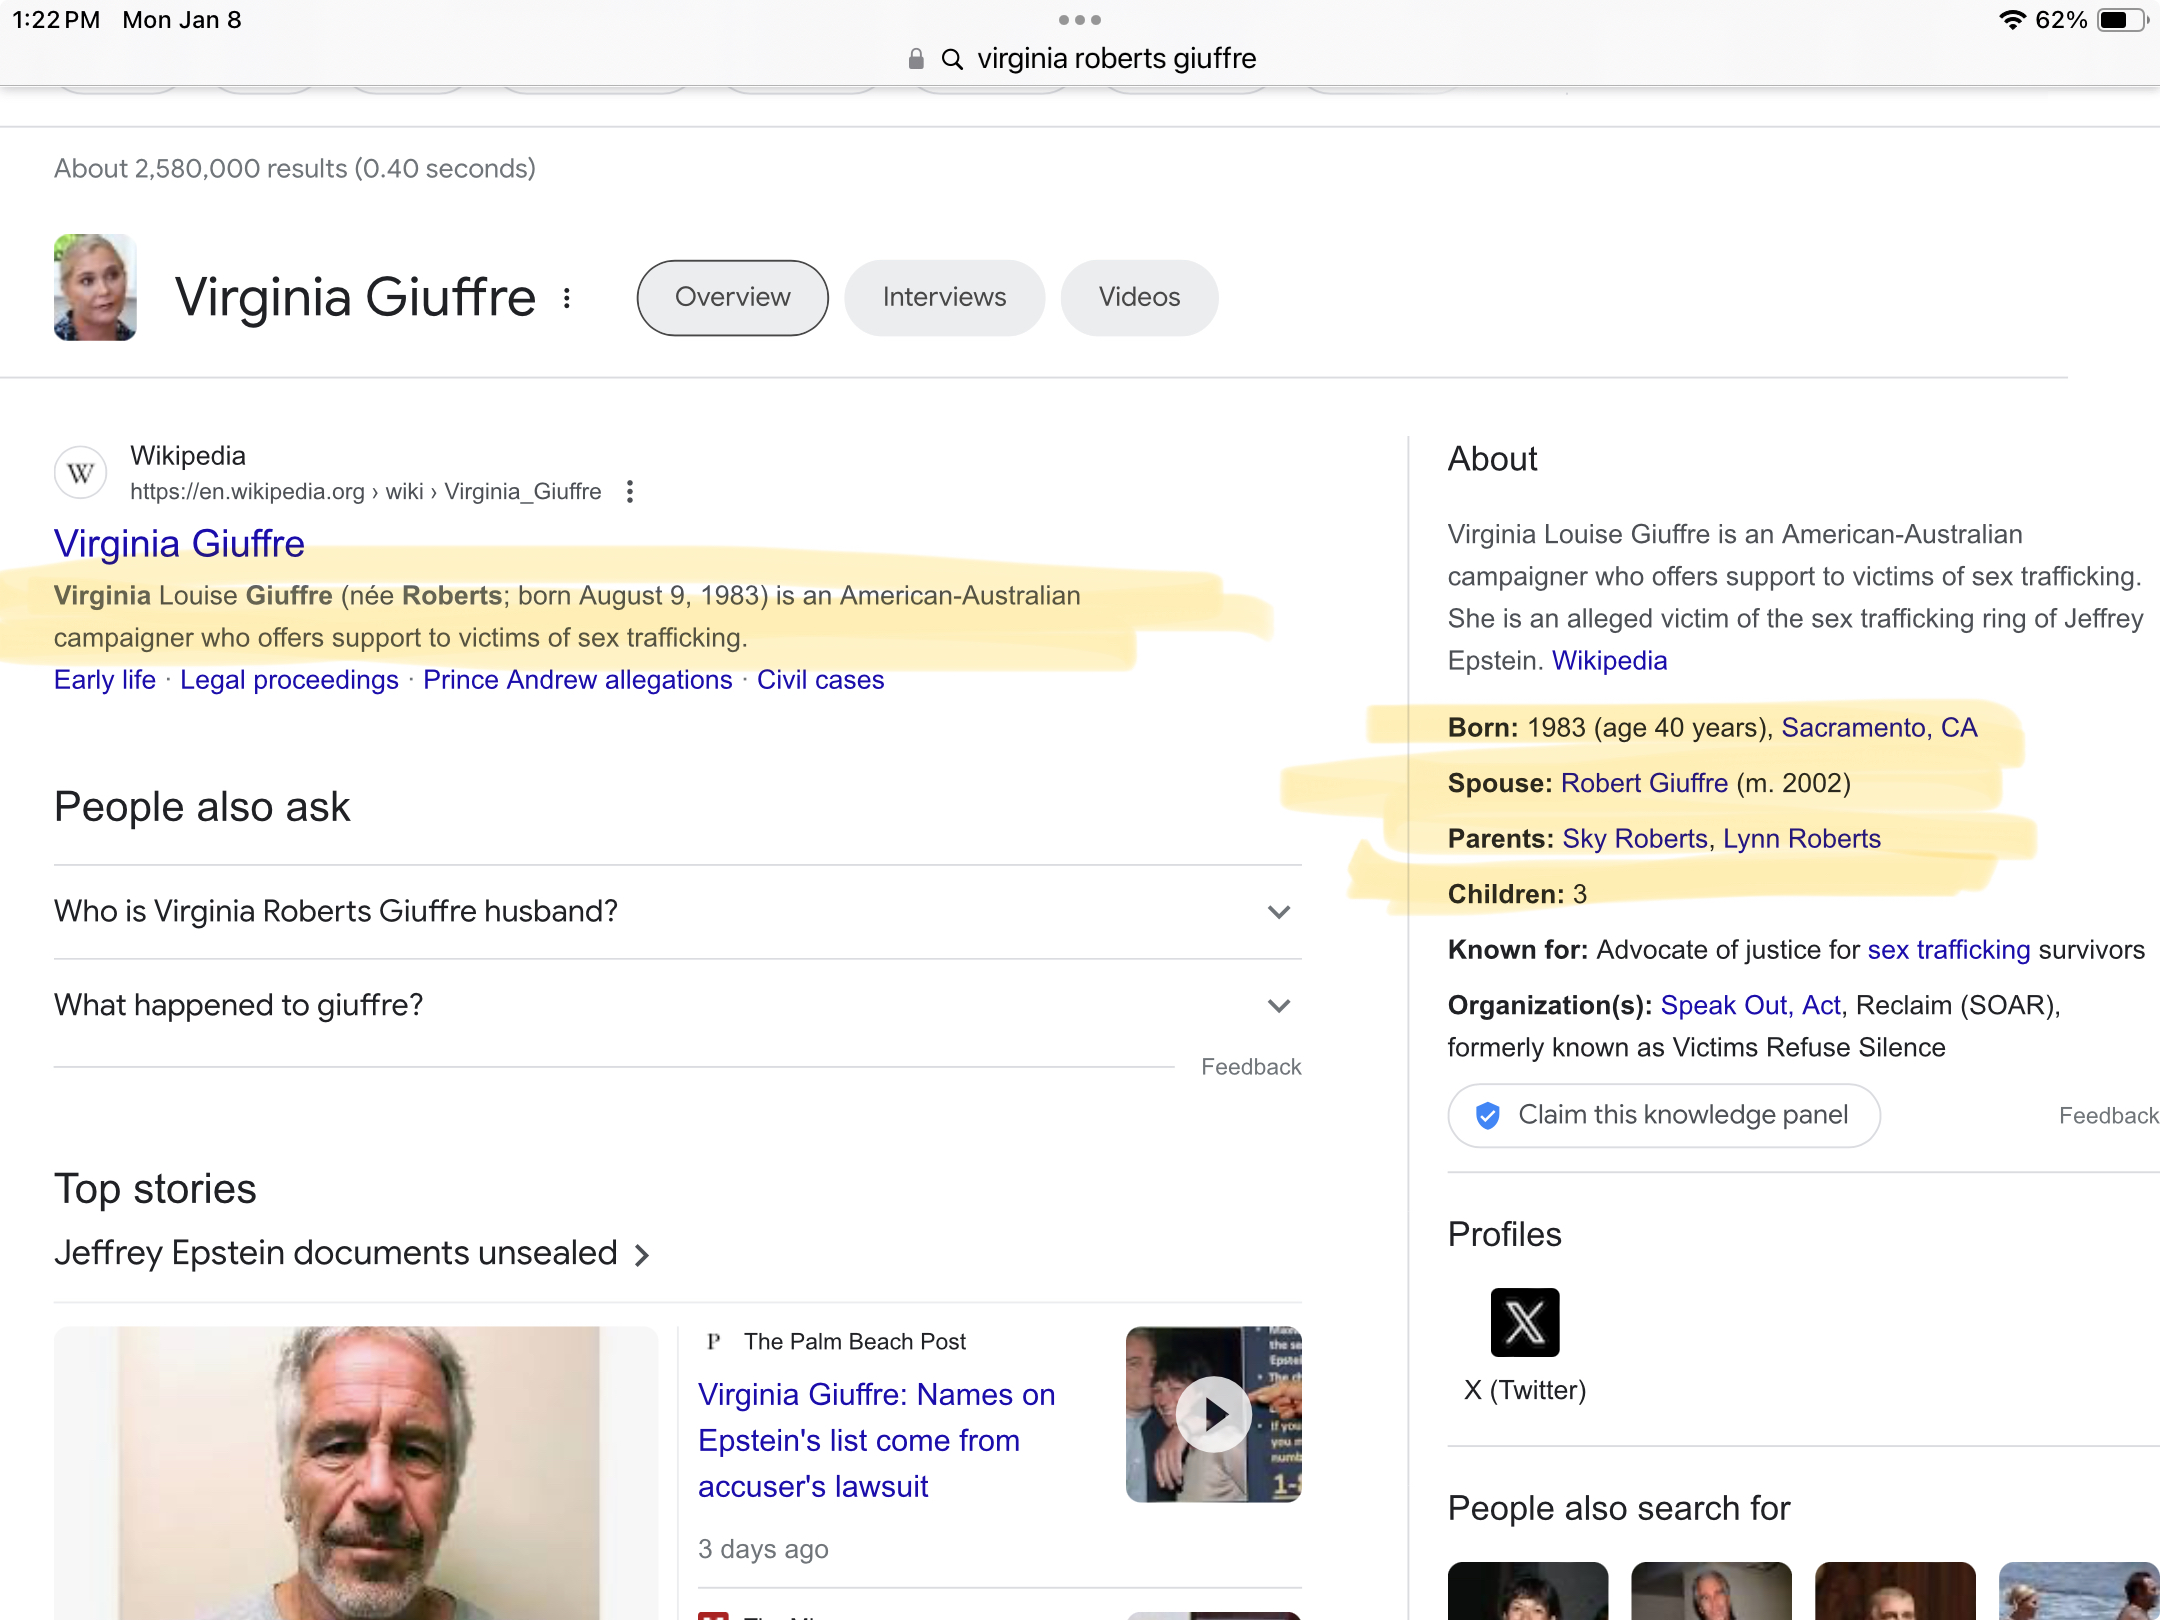Image resolution: width=2160 pixels, height=1620 pixels.
Task: Switch to the Videos tab
Action: pos(1139,298)
